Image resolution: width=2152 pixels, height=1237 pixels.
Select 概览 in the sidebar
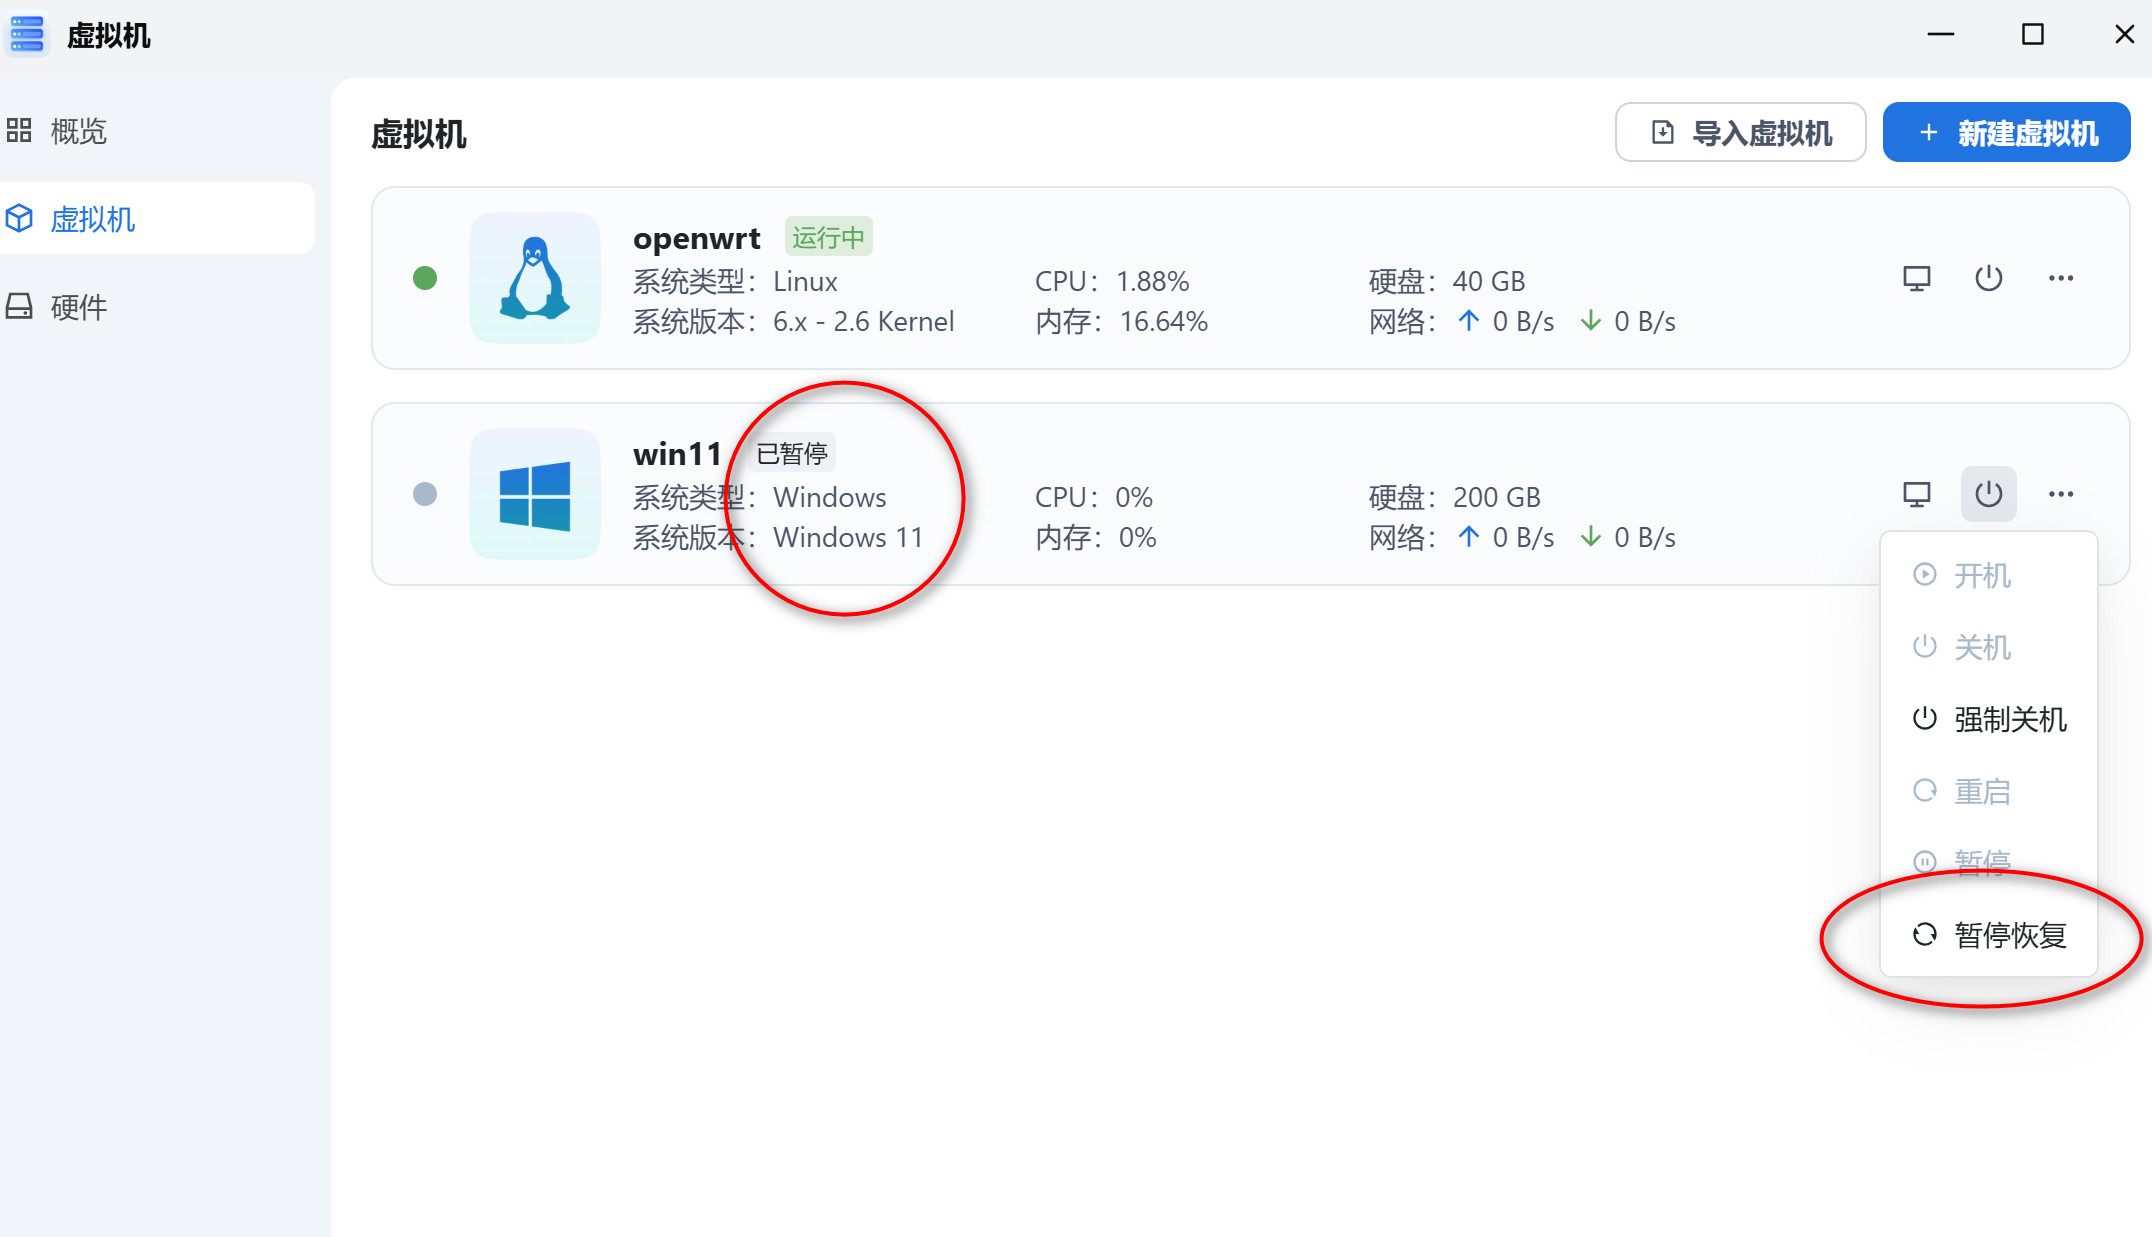78,131
